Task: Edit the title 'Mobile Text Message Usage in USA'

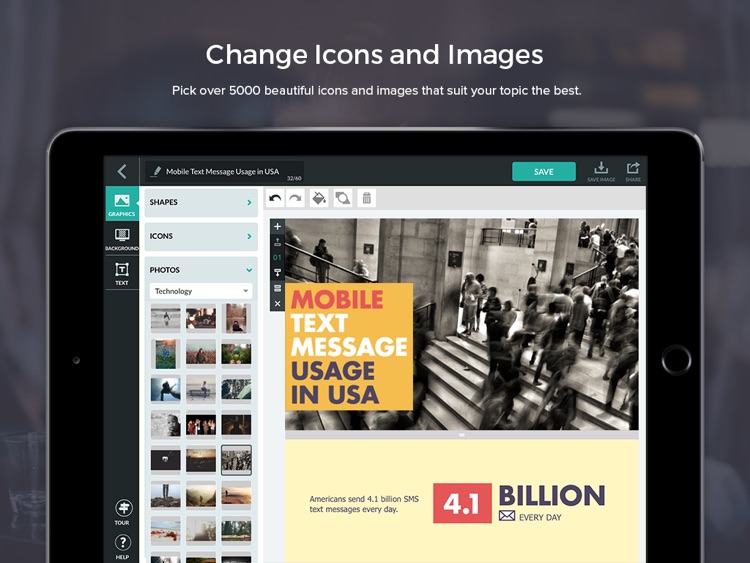Action: pyautogui.click(x=222, y=171)
